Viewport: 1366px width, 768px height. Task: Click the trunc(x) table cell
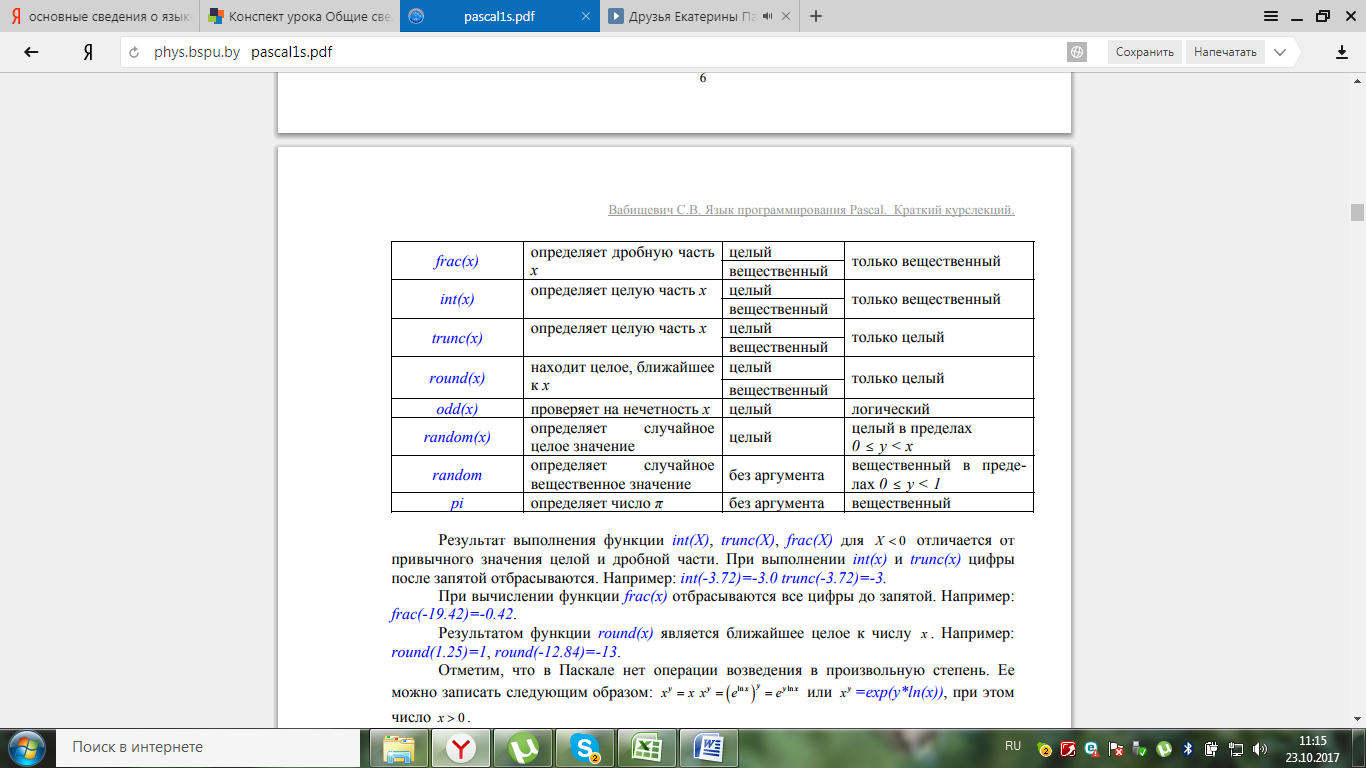(457, 338)
